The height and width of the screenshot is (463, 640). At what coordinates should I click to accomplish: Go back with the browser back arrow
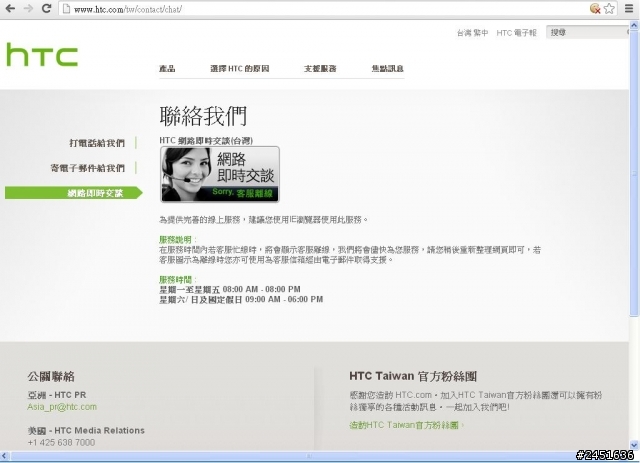pyautogui.click(x=10, y=8)
